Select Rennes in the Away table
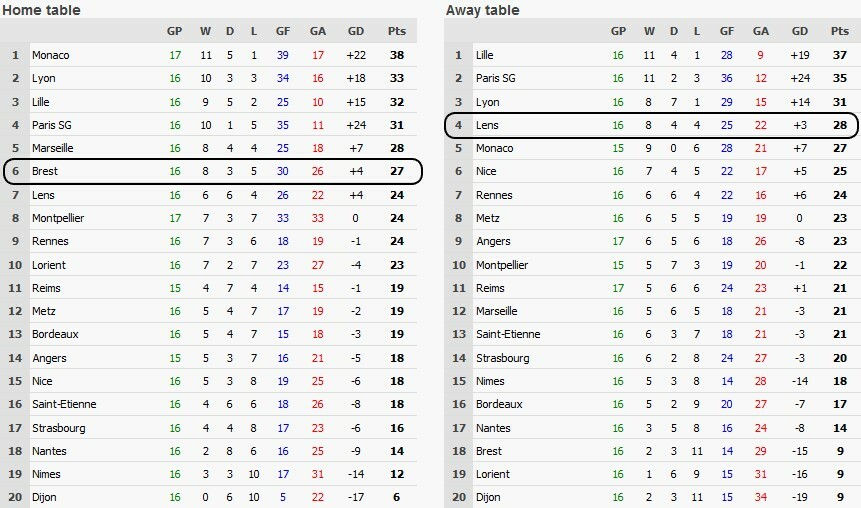The image size is (861, 508). pos(495,195)
